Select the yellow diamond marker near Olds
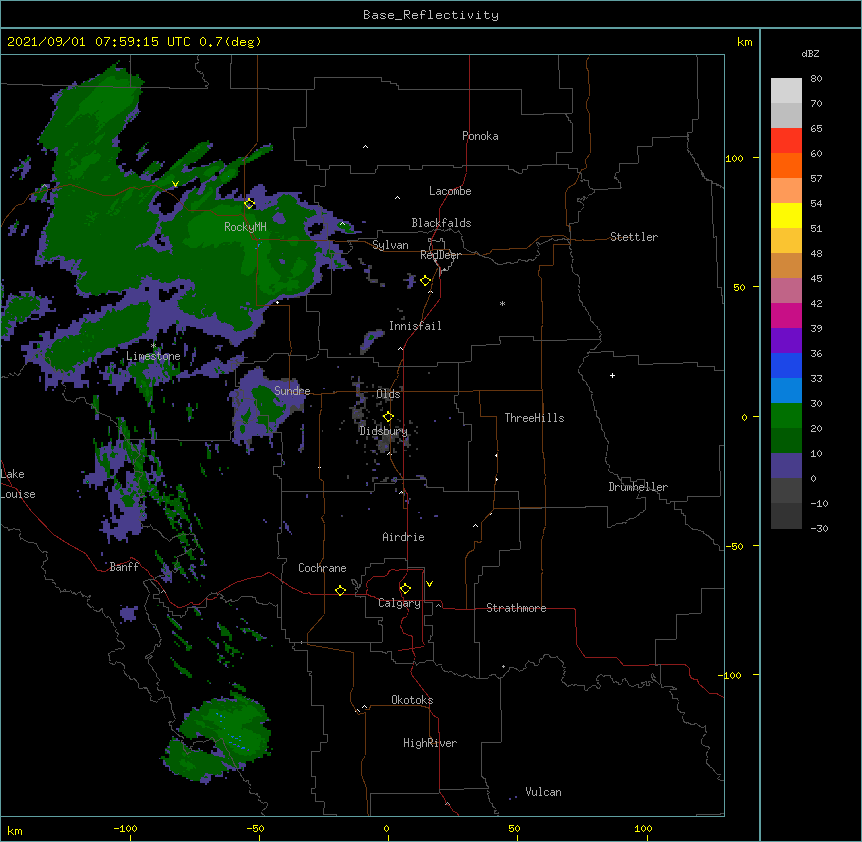 coord(388,417)
